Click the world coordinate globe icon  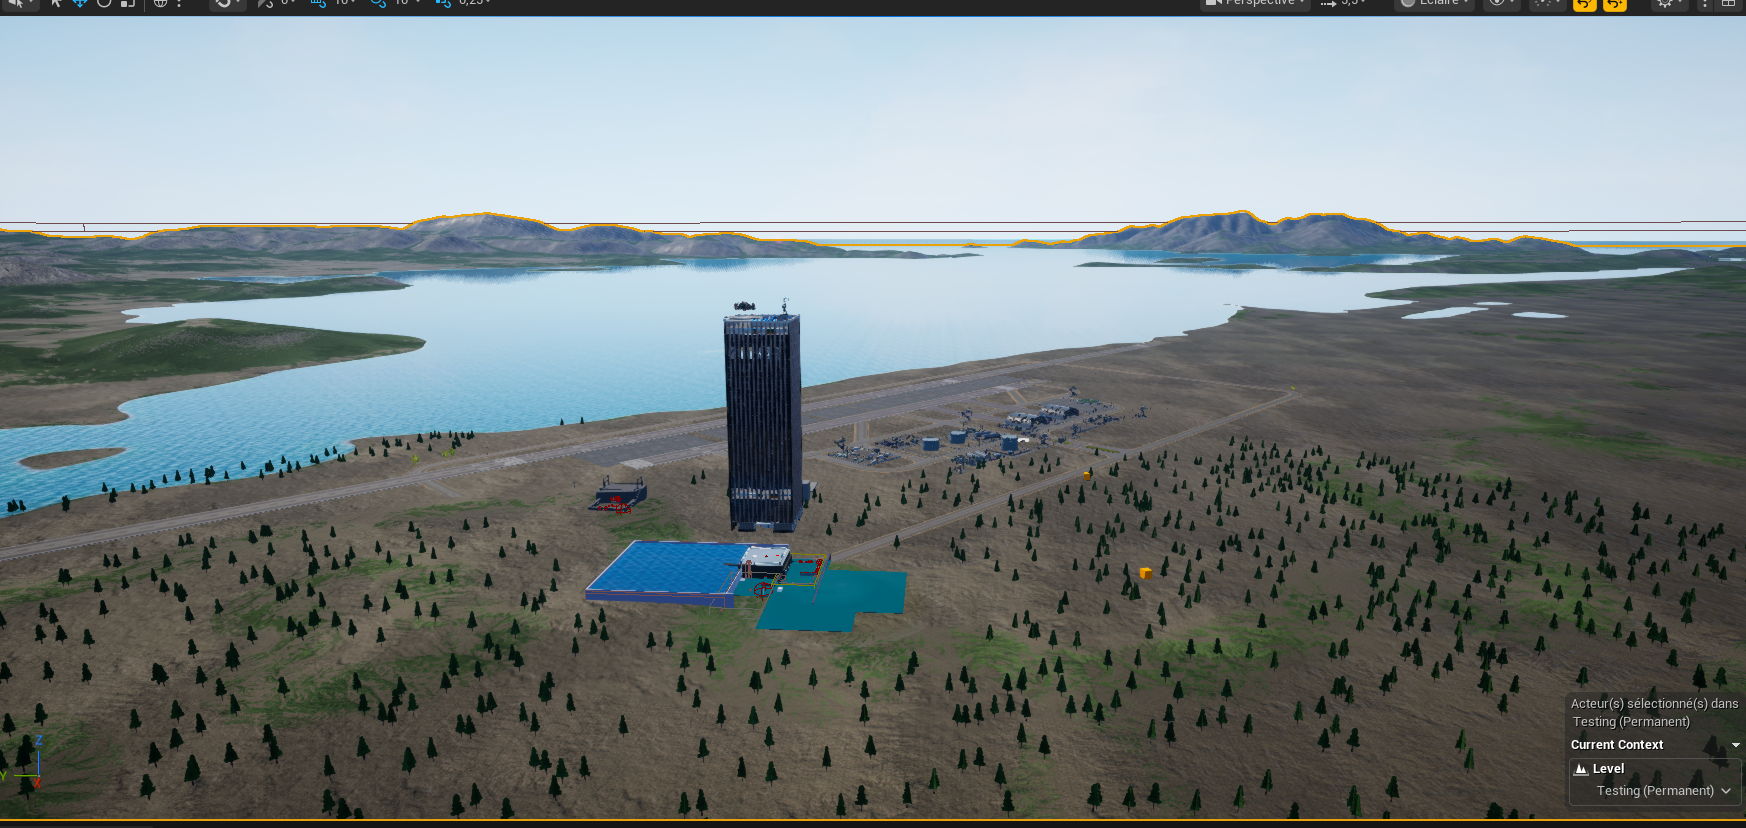pos(160,3)
